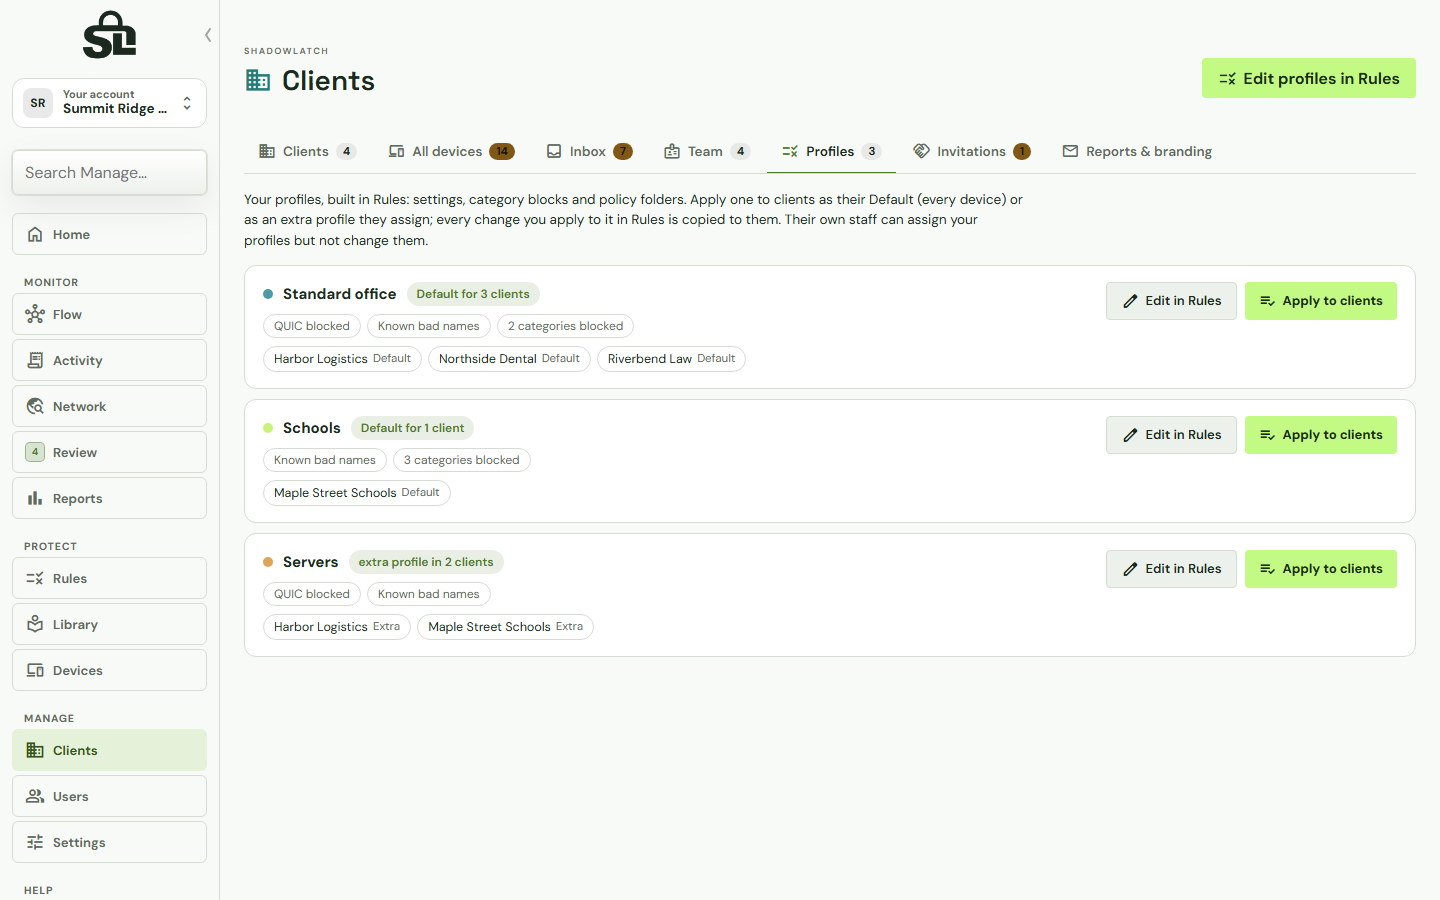1440x900 pixels.
Task: Open Activity in the sidebar
Action: click(x=109, y=360)
